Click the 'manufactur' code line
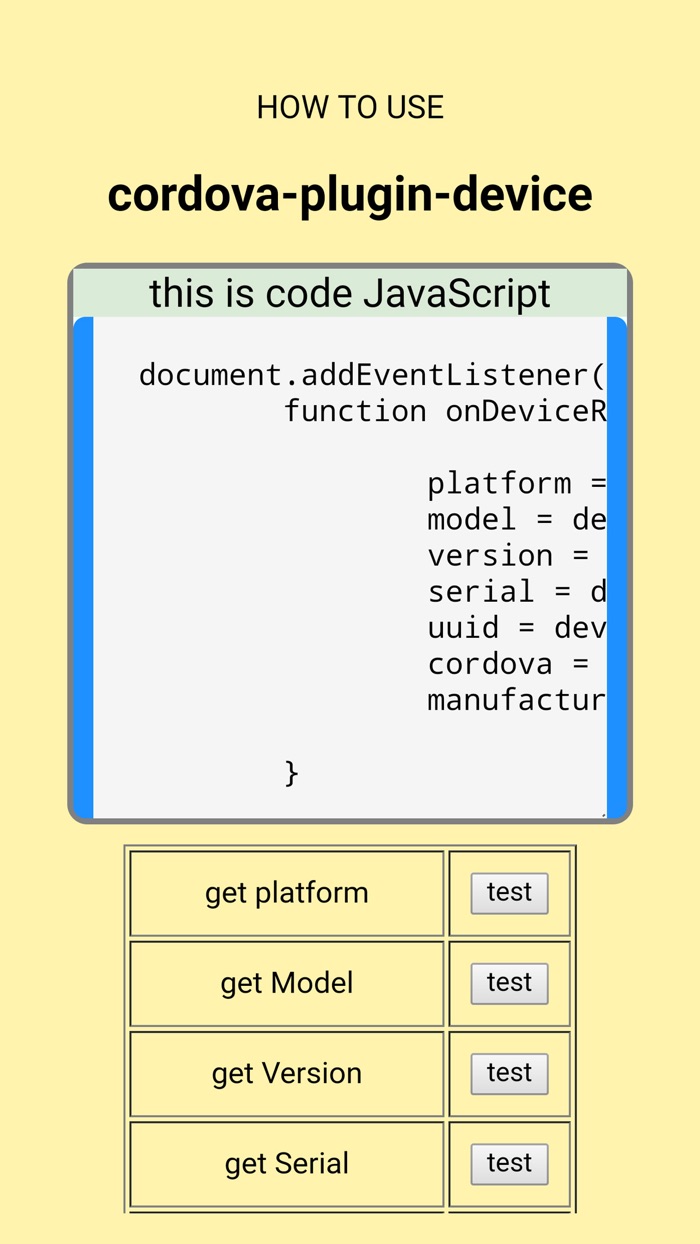700x1244 pixels. click(517, 699)
